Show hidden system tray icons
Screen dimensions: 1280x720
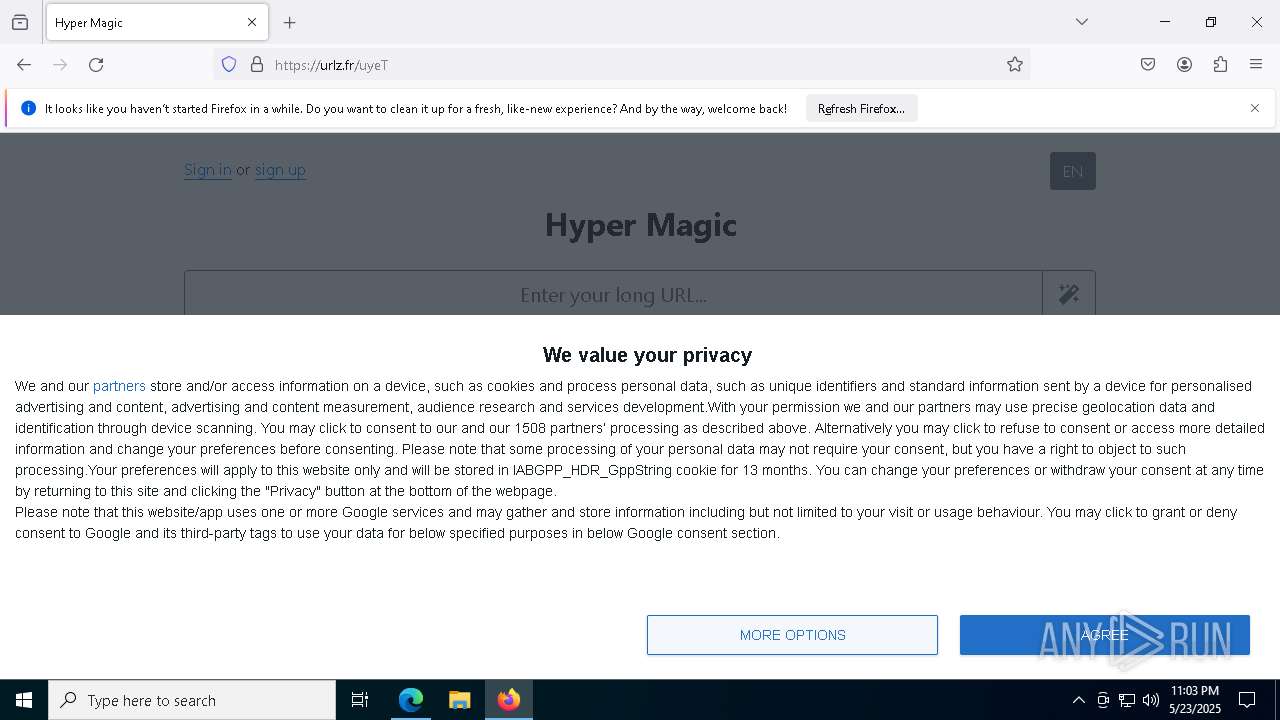click(1078, 700)
